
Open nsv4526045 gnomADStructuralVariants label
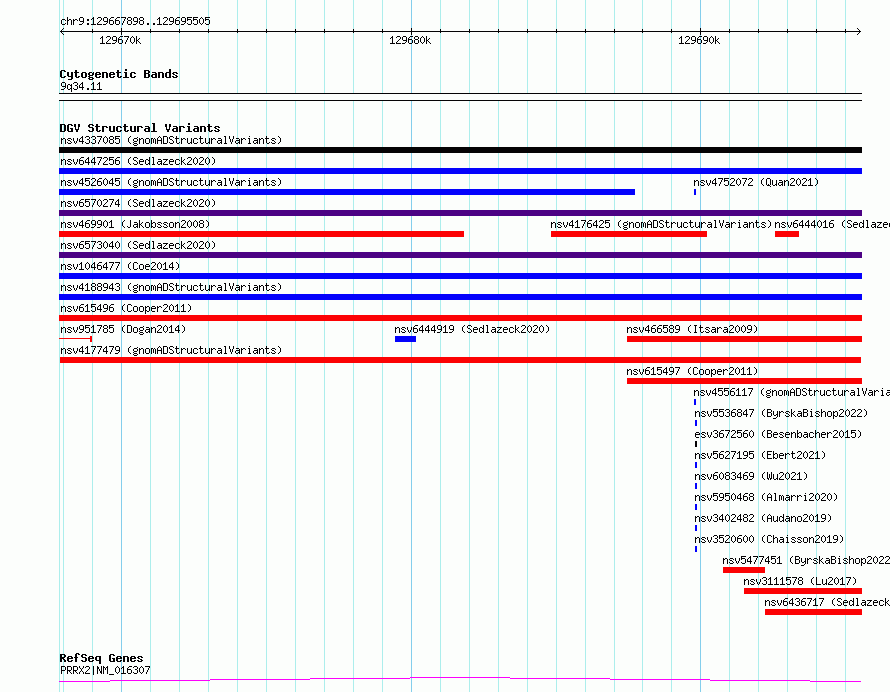click(x=171, y=182)
